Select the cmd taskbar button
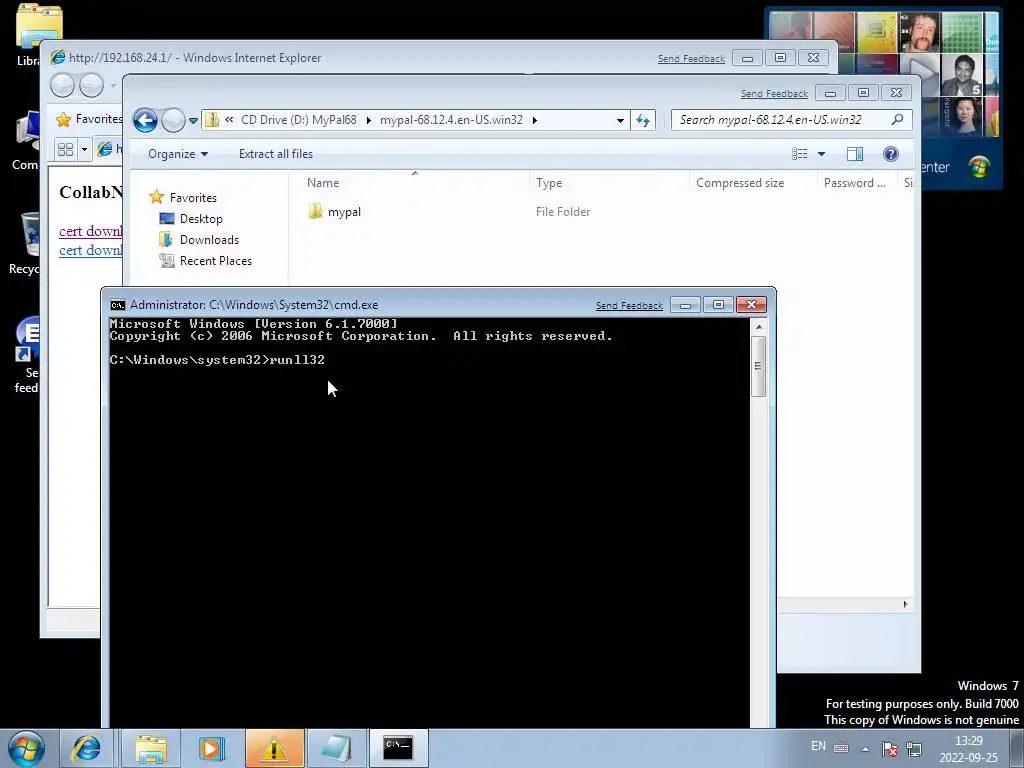The image size is (1024, 768). coord(398,748)
